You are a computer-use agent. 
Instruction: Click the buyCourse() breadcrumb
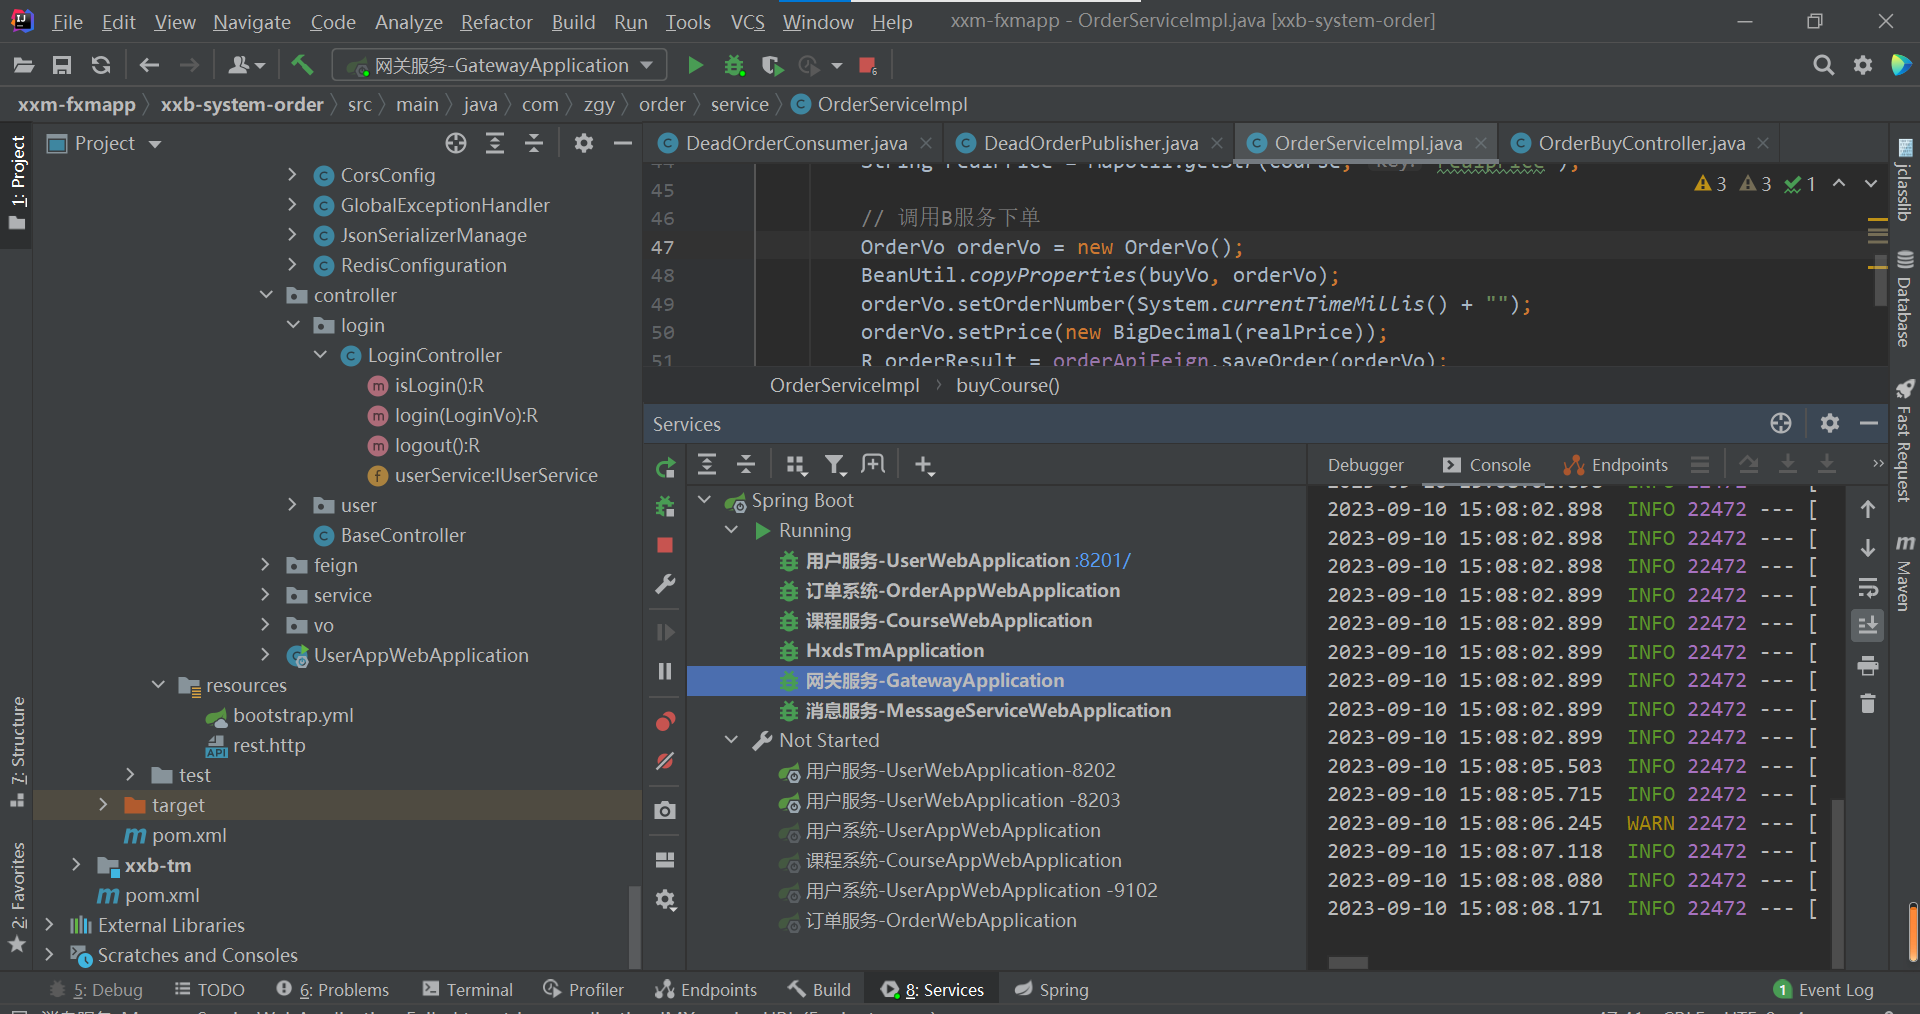coord(1007,386)
